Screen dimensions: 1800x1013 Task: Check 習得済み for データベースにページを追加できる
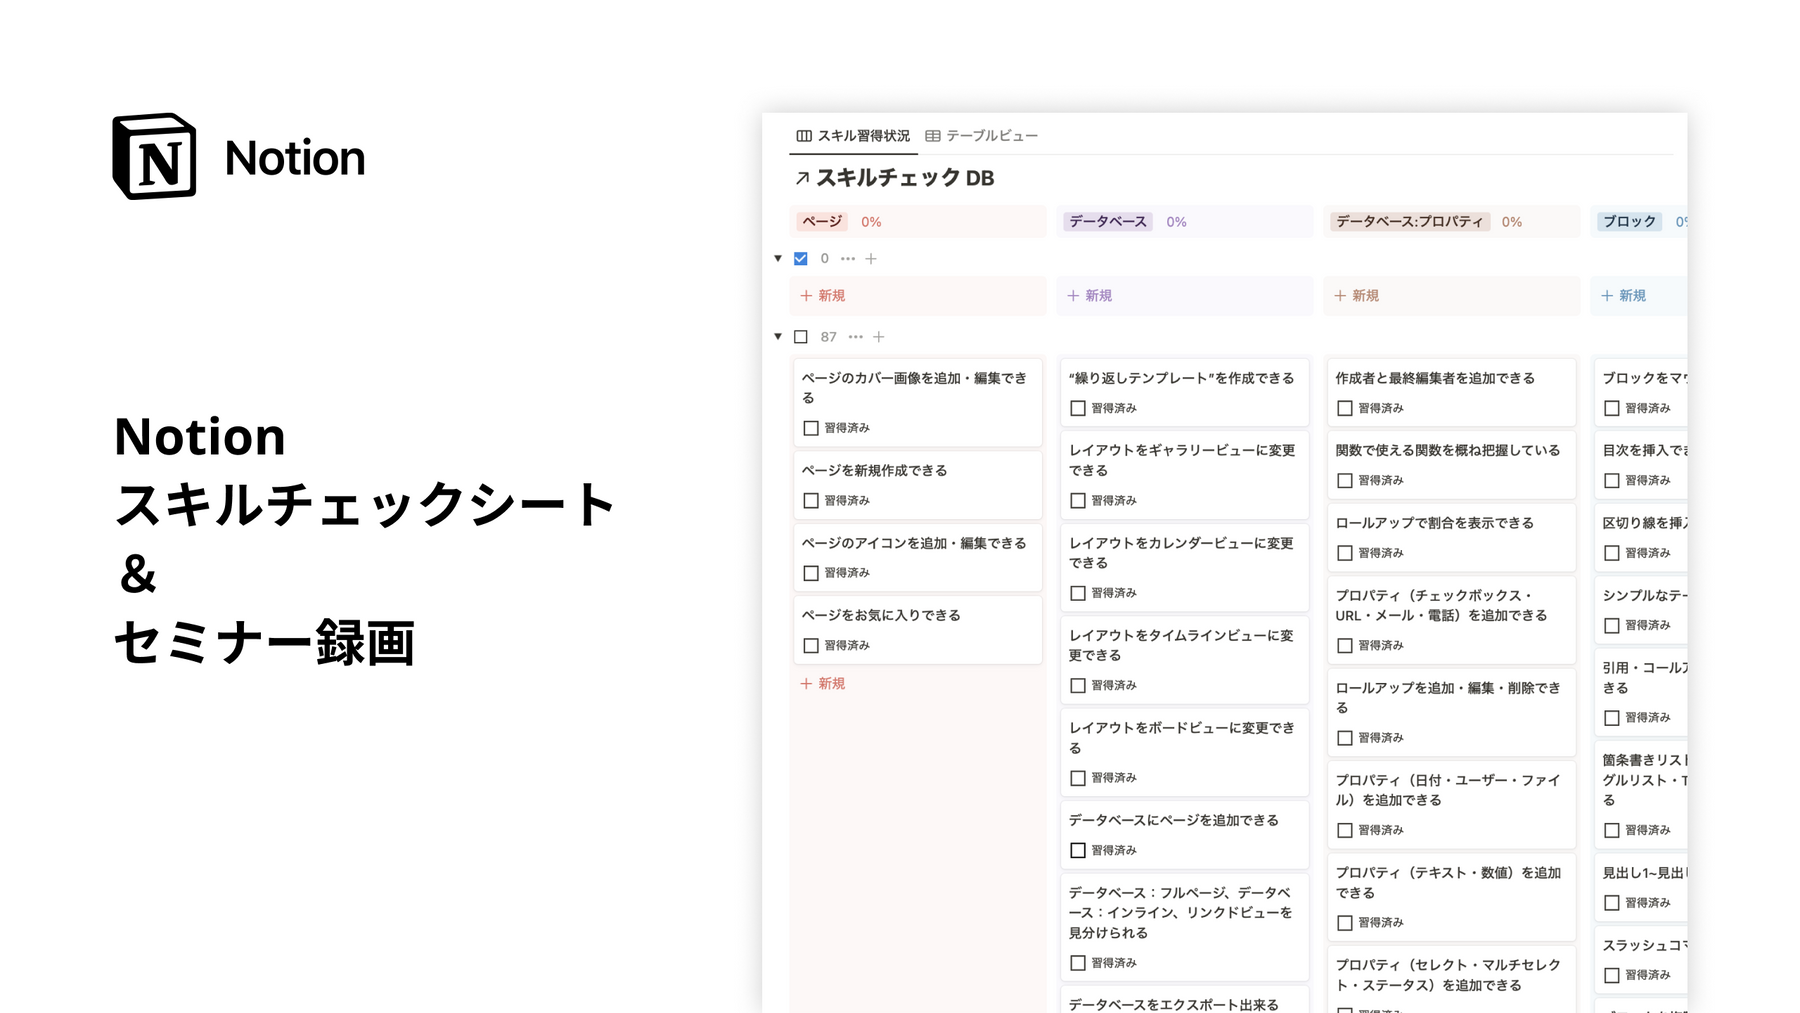tap(1078, 850)
